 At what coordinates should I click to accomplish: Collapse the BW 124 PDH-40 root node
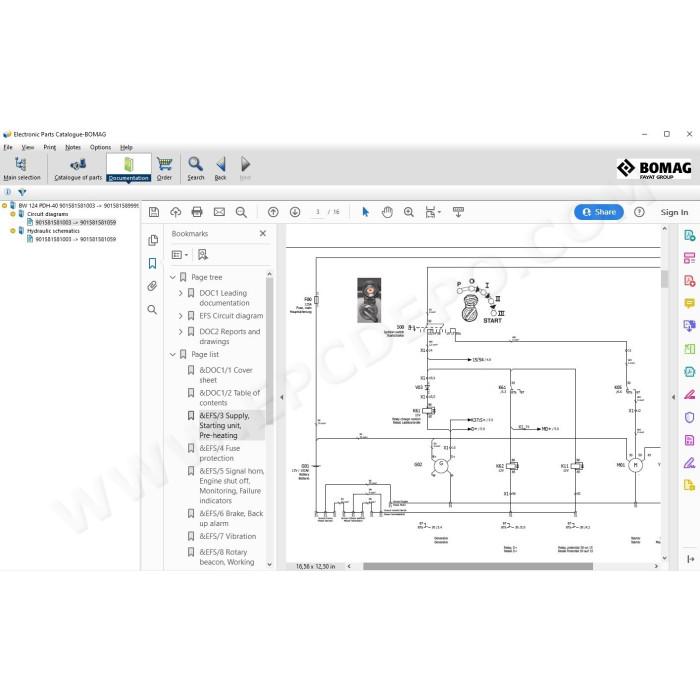pos(4,205)
